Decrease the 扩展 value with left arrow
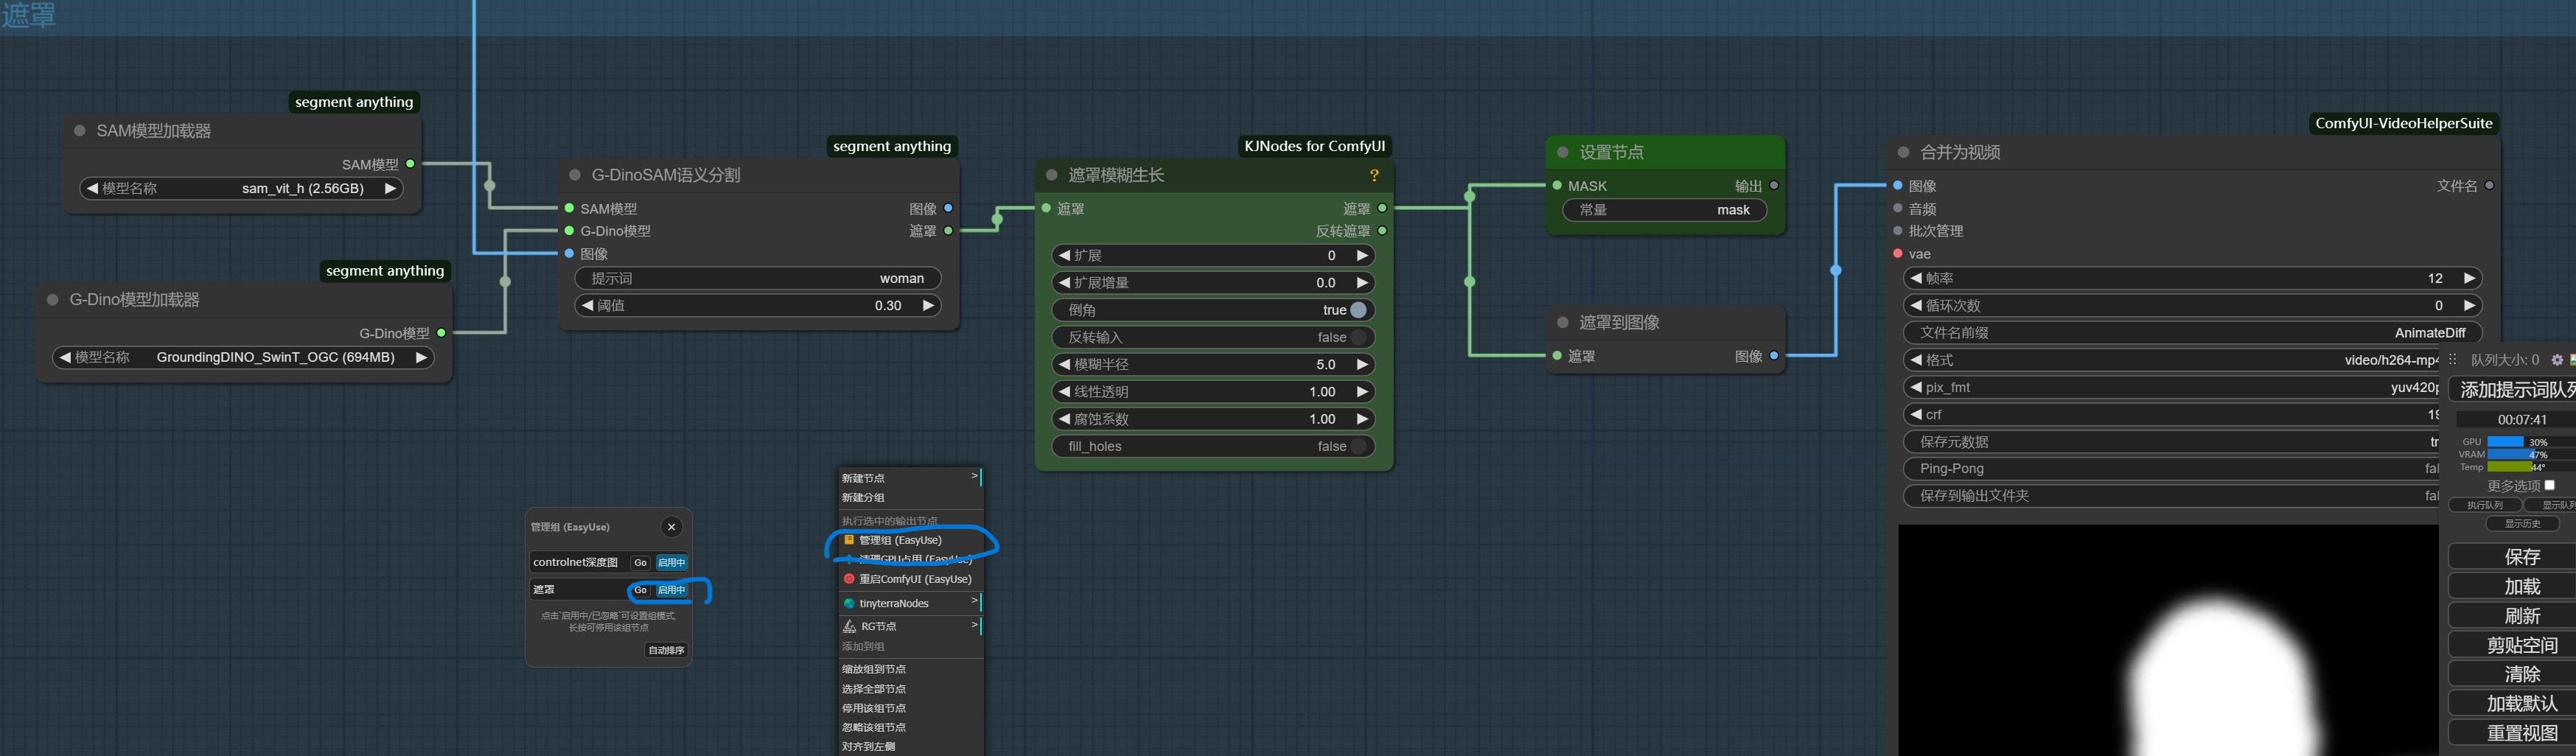 [1064, 256]
